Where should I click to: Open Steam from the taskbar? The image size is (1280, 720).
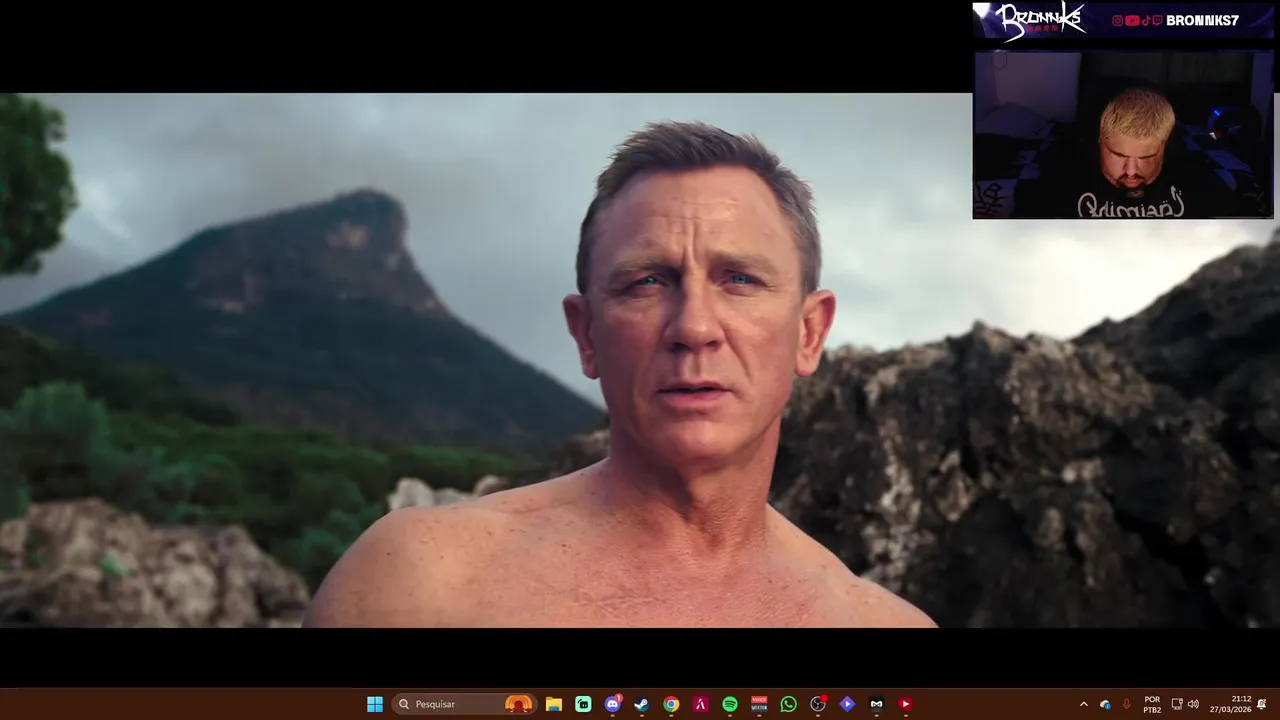641,704
